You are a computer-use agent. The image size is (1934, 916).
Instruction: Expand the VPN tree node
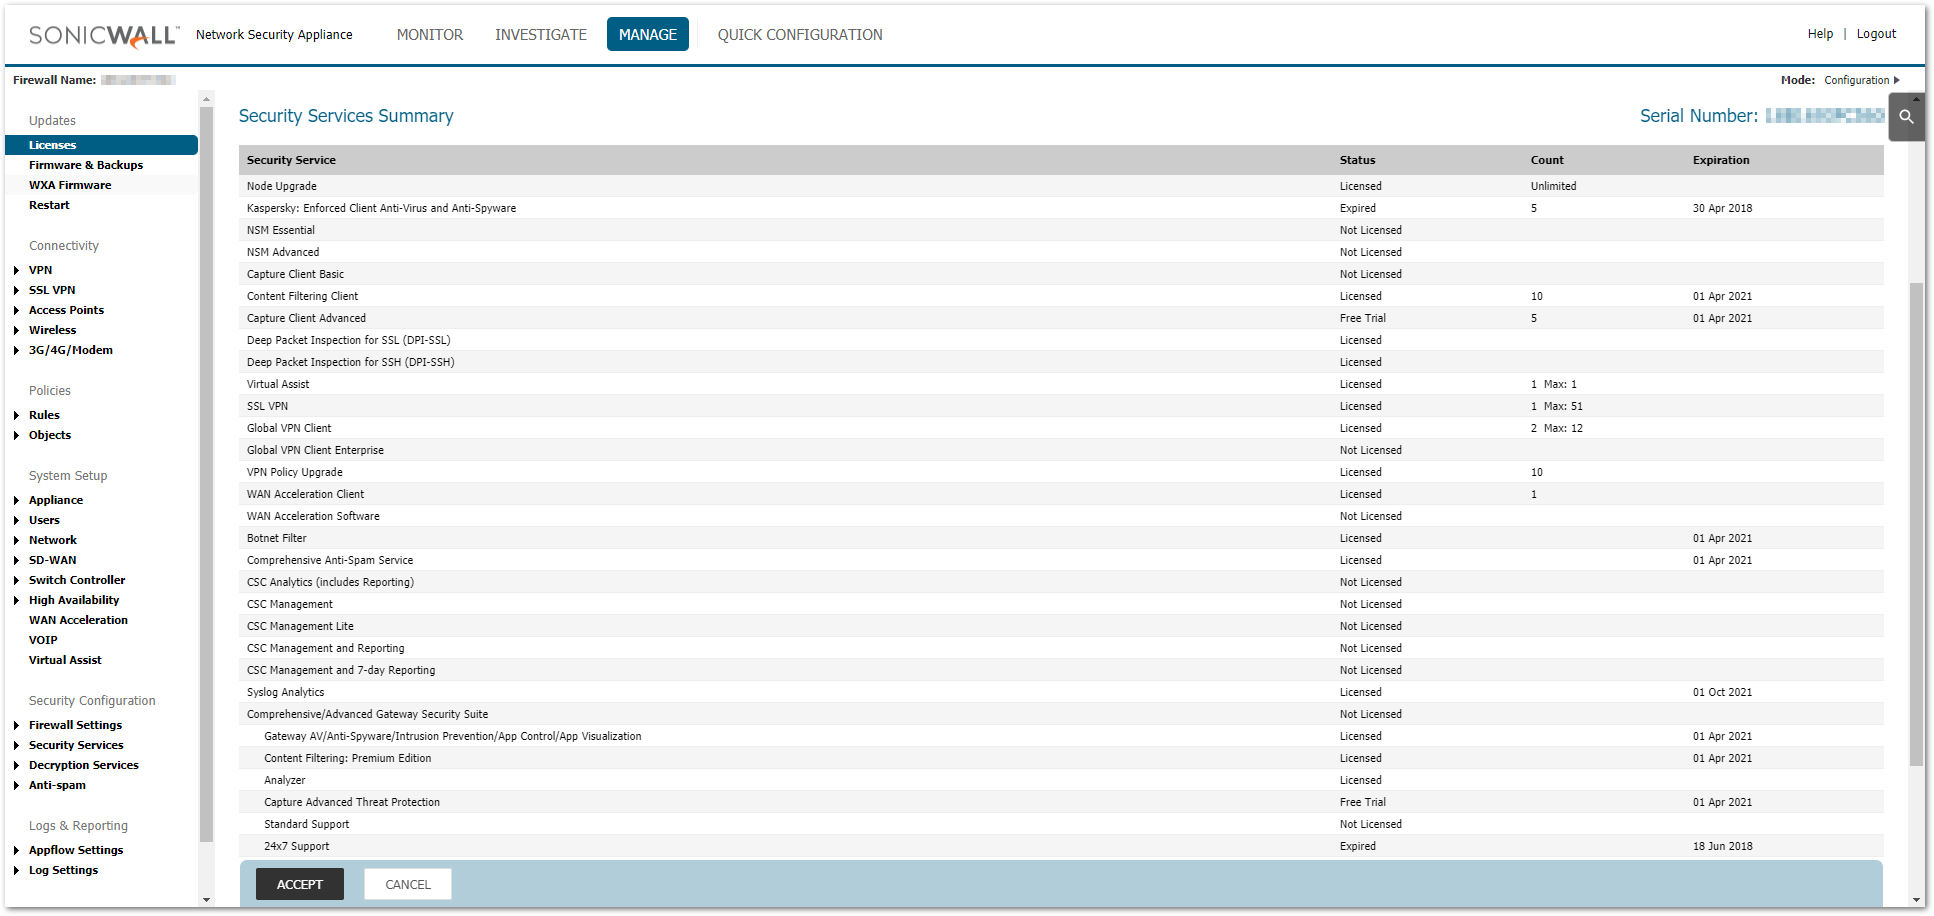tap(17, 270)
